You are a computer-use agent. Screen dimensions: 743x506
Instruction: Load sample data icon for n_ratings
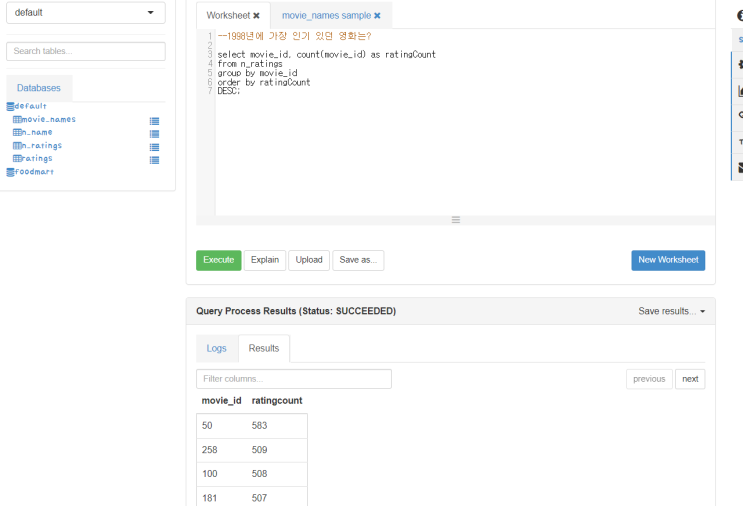[x=154, y=147]
